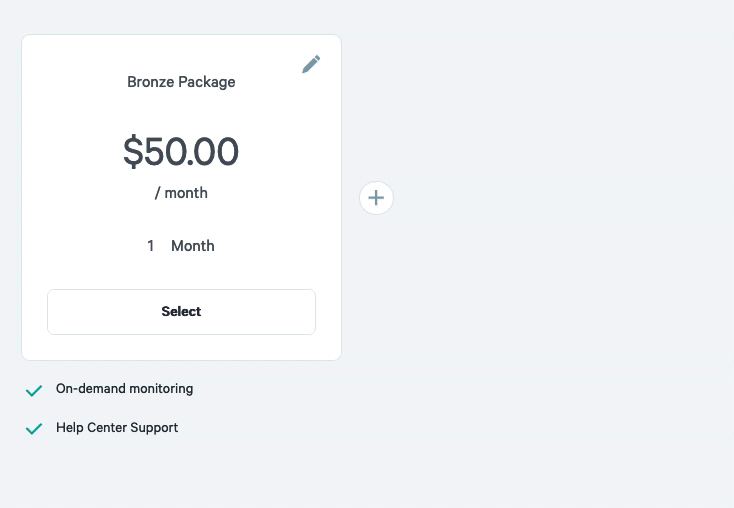
Task: Click the word Package in the card title
Action: [x=207, y=82]
